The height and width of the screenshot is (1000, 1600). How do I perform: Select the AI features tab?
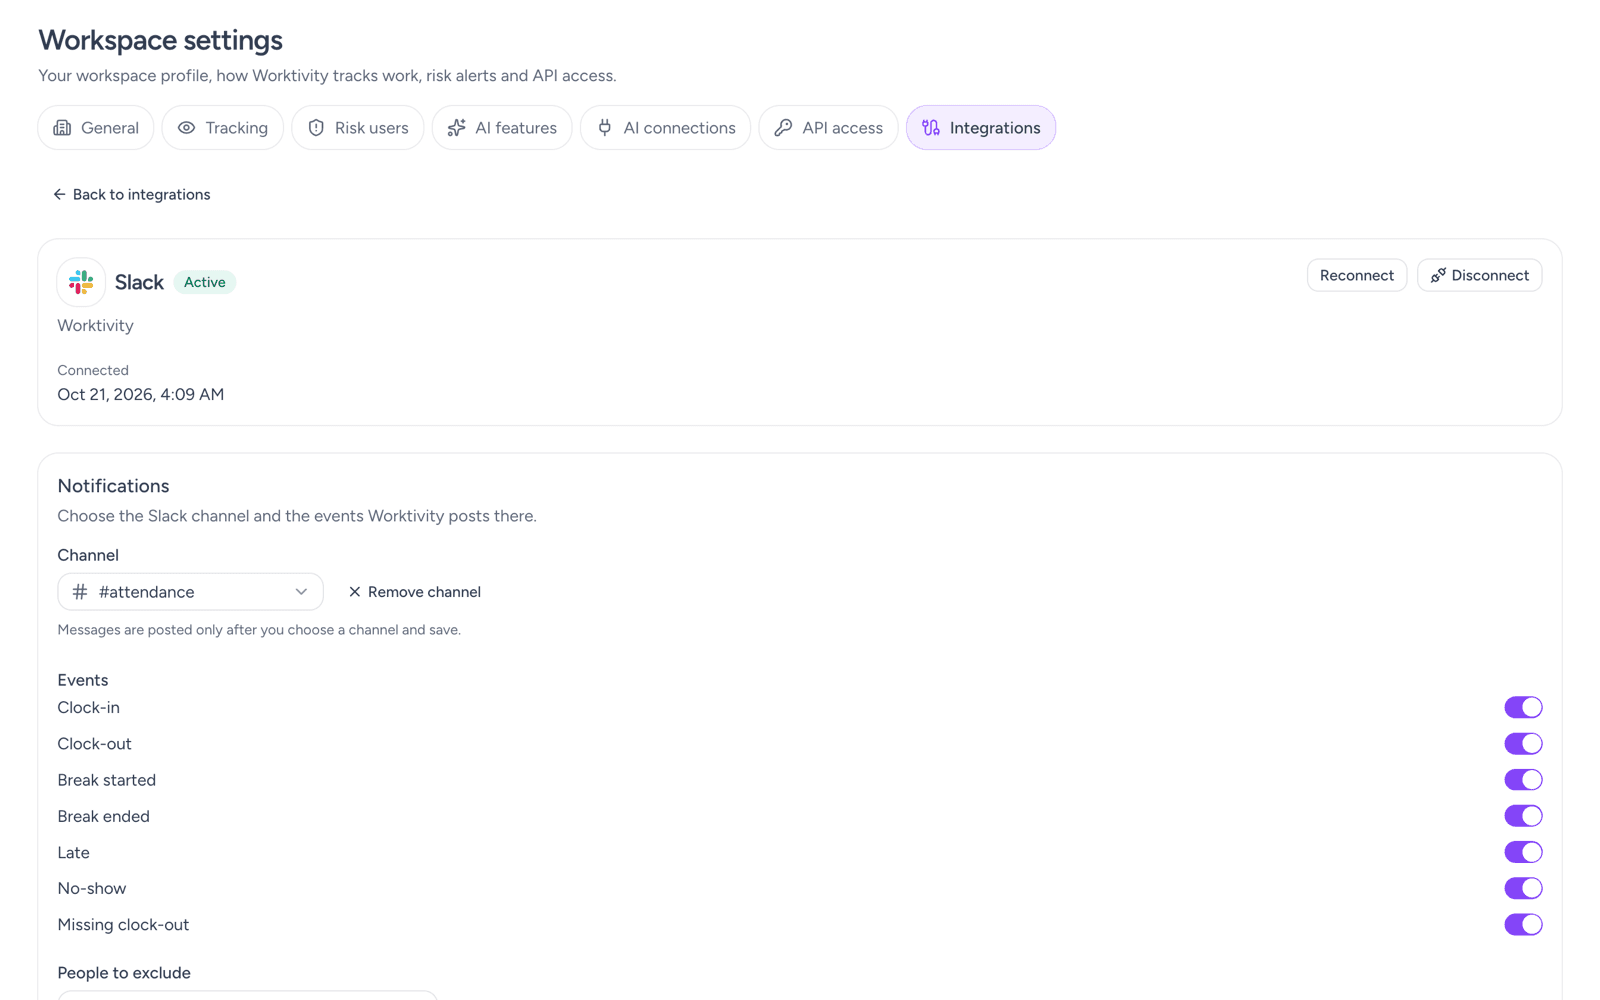[502, 128]
